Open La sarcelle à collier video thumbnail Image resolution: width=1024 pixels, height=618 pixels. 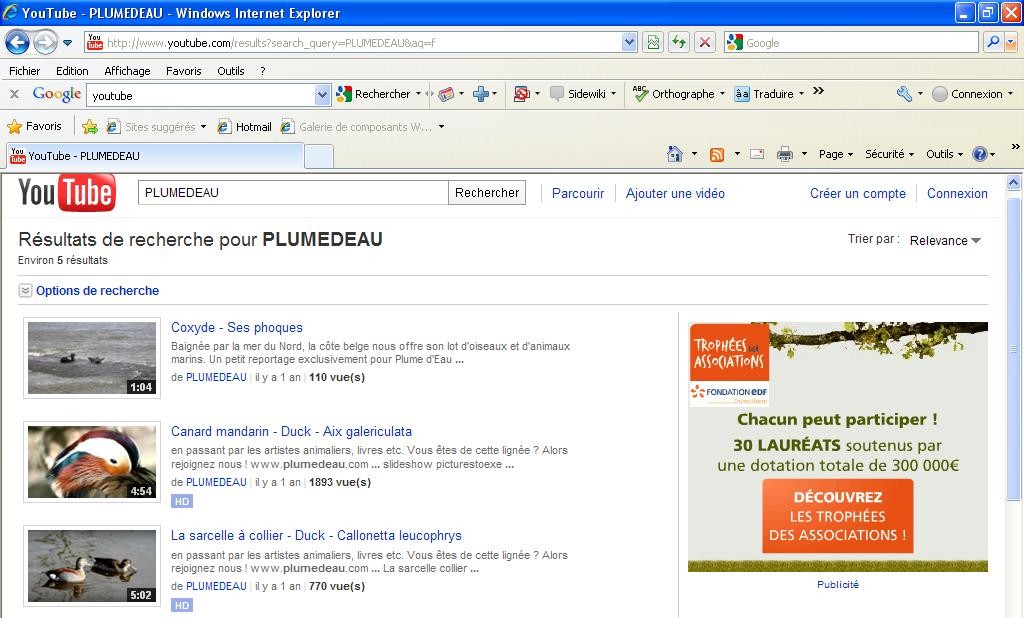(92, 566)
